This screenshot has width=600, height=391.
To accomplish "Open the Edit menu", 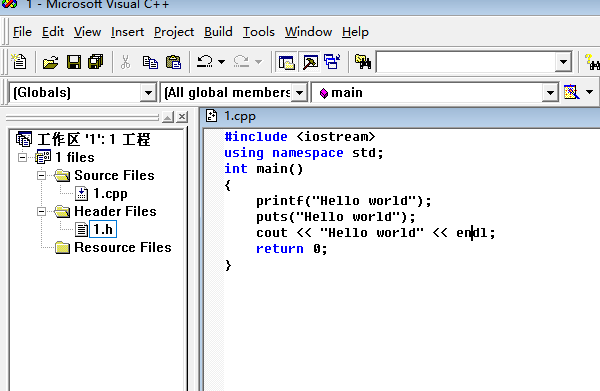I will pos(53,32).
